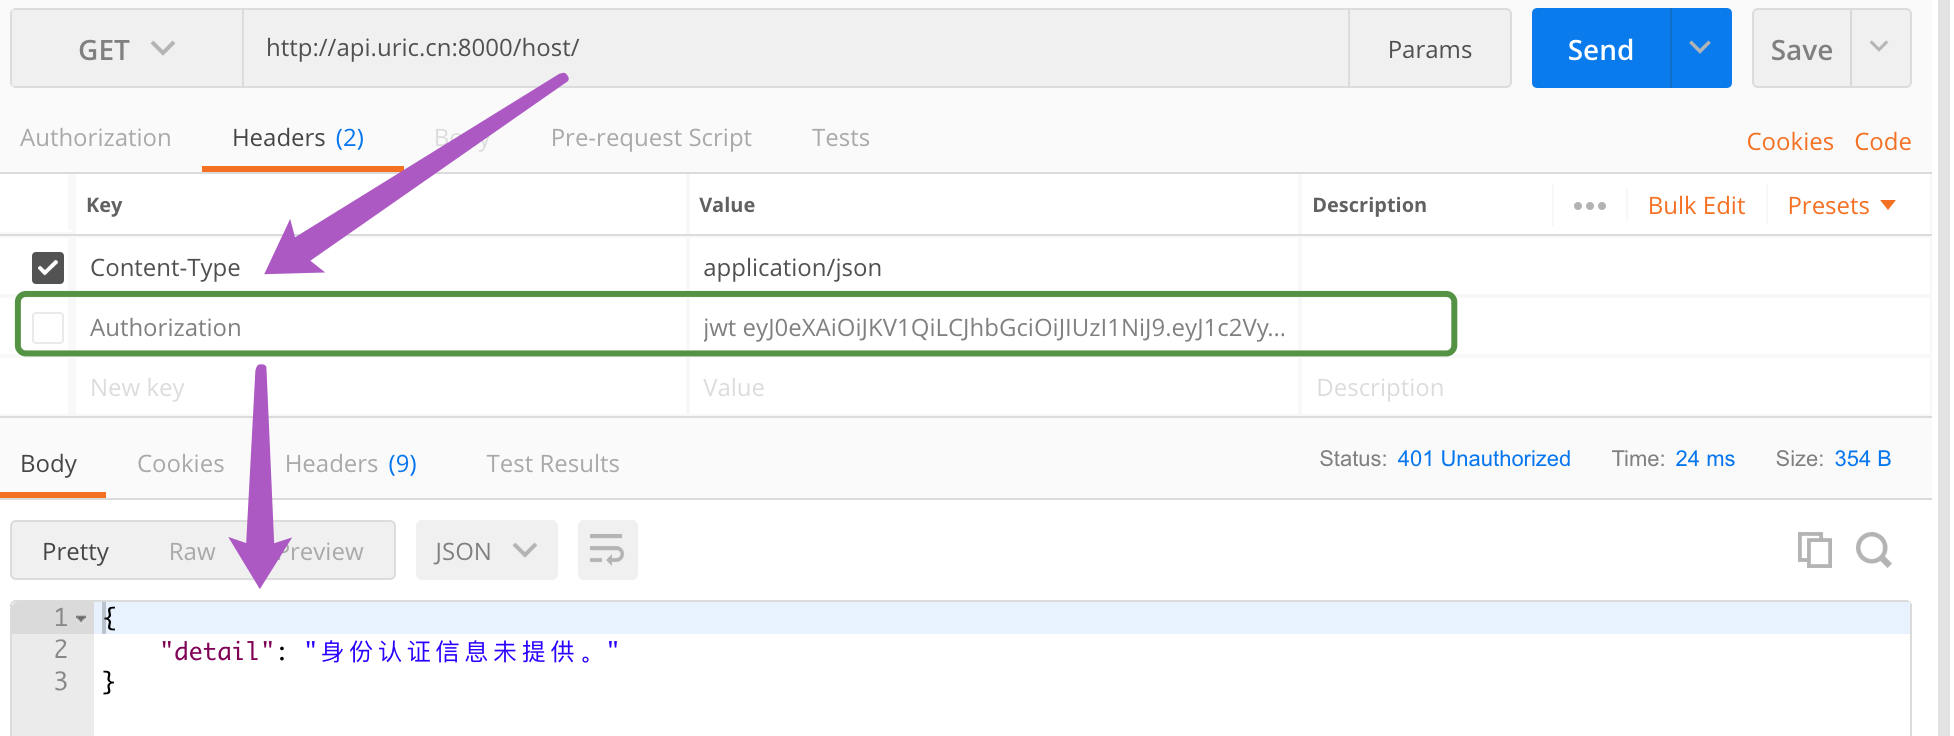Image resolution: width=1954 pixels, height=736 pixels.
Task: Click the New key field
Action: pos(380,387)
